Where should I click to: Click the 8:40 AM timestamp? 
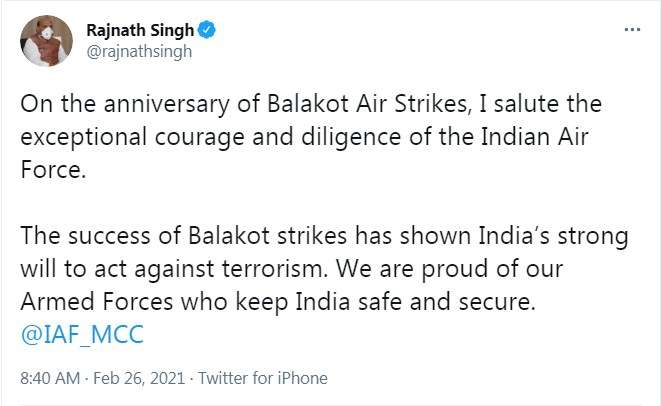pos(50,378)
